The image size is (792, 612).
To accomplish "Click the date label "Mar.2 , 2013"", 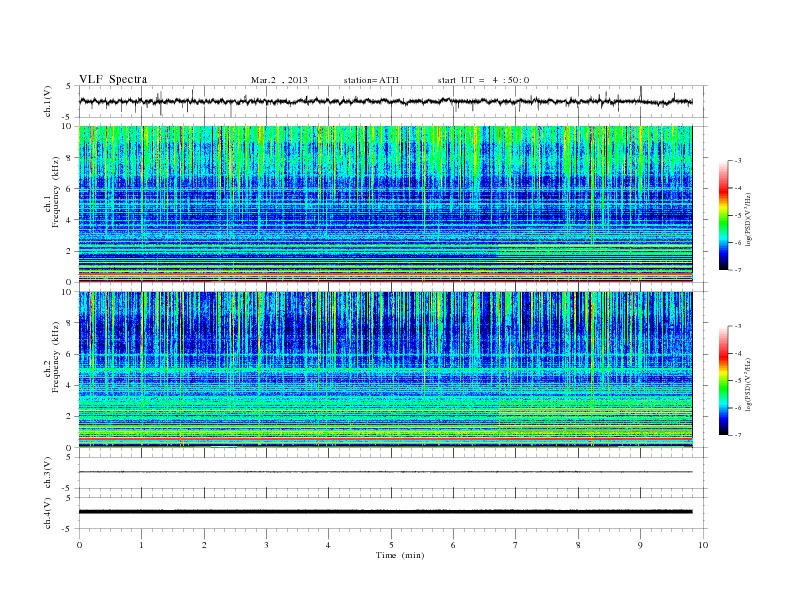I will [x=279, y=80].
